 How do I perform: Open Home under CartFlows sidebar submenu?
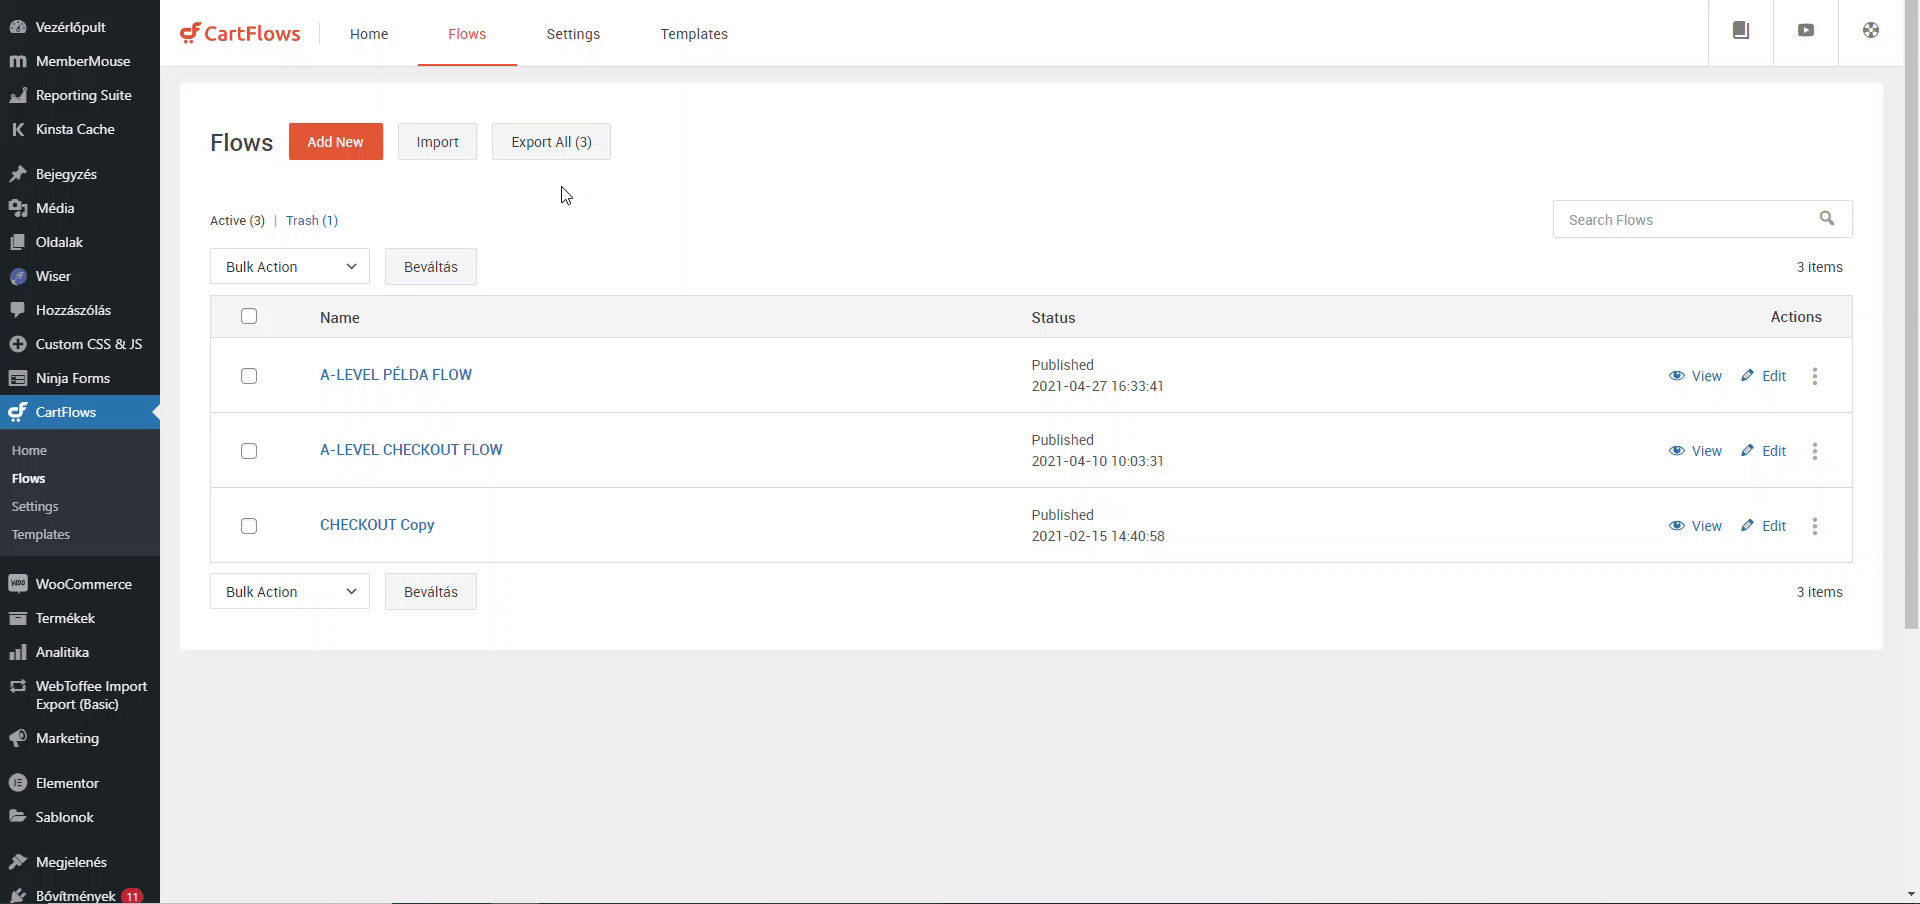coord(30,450)
